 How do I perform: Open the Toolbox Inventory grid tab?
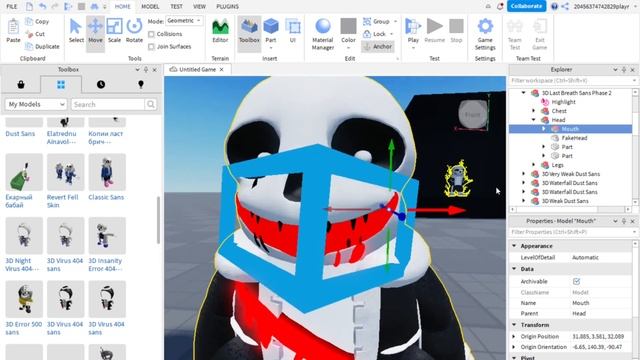coord(61,84)
